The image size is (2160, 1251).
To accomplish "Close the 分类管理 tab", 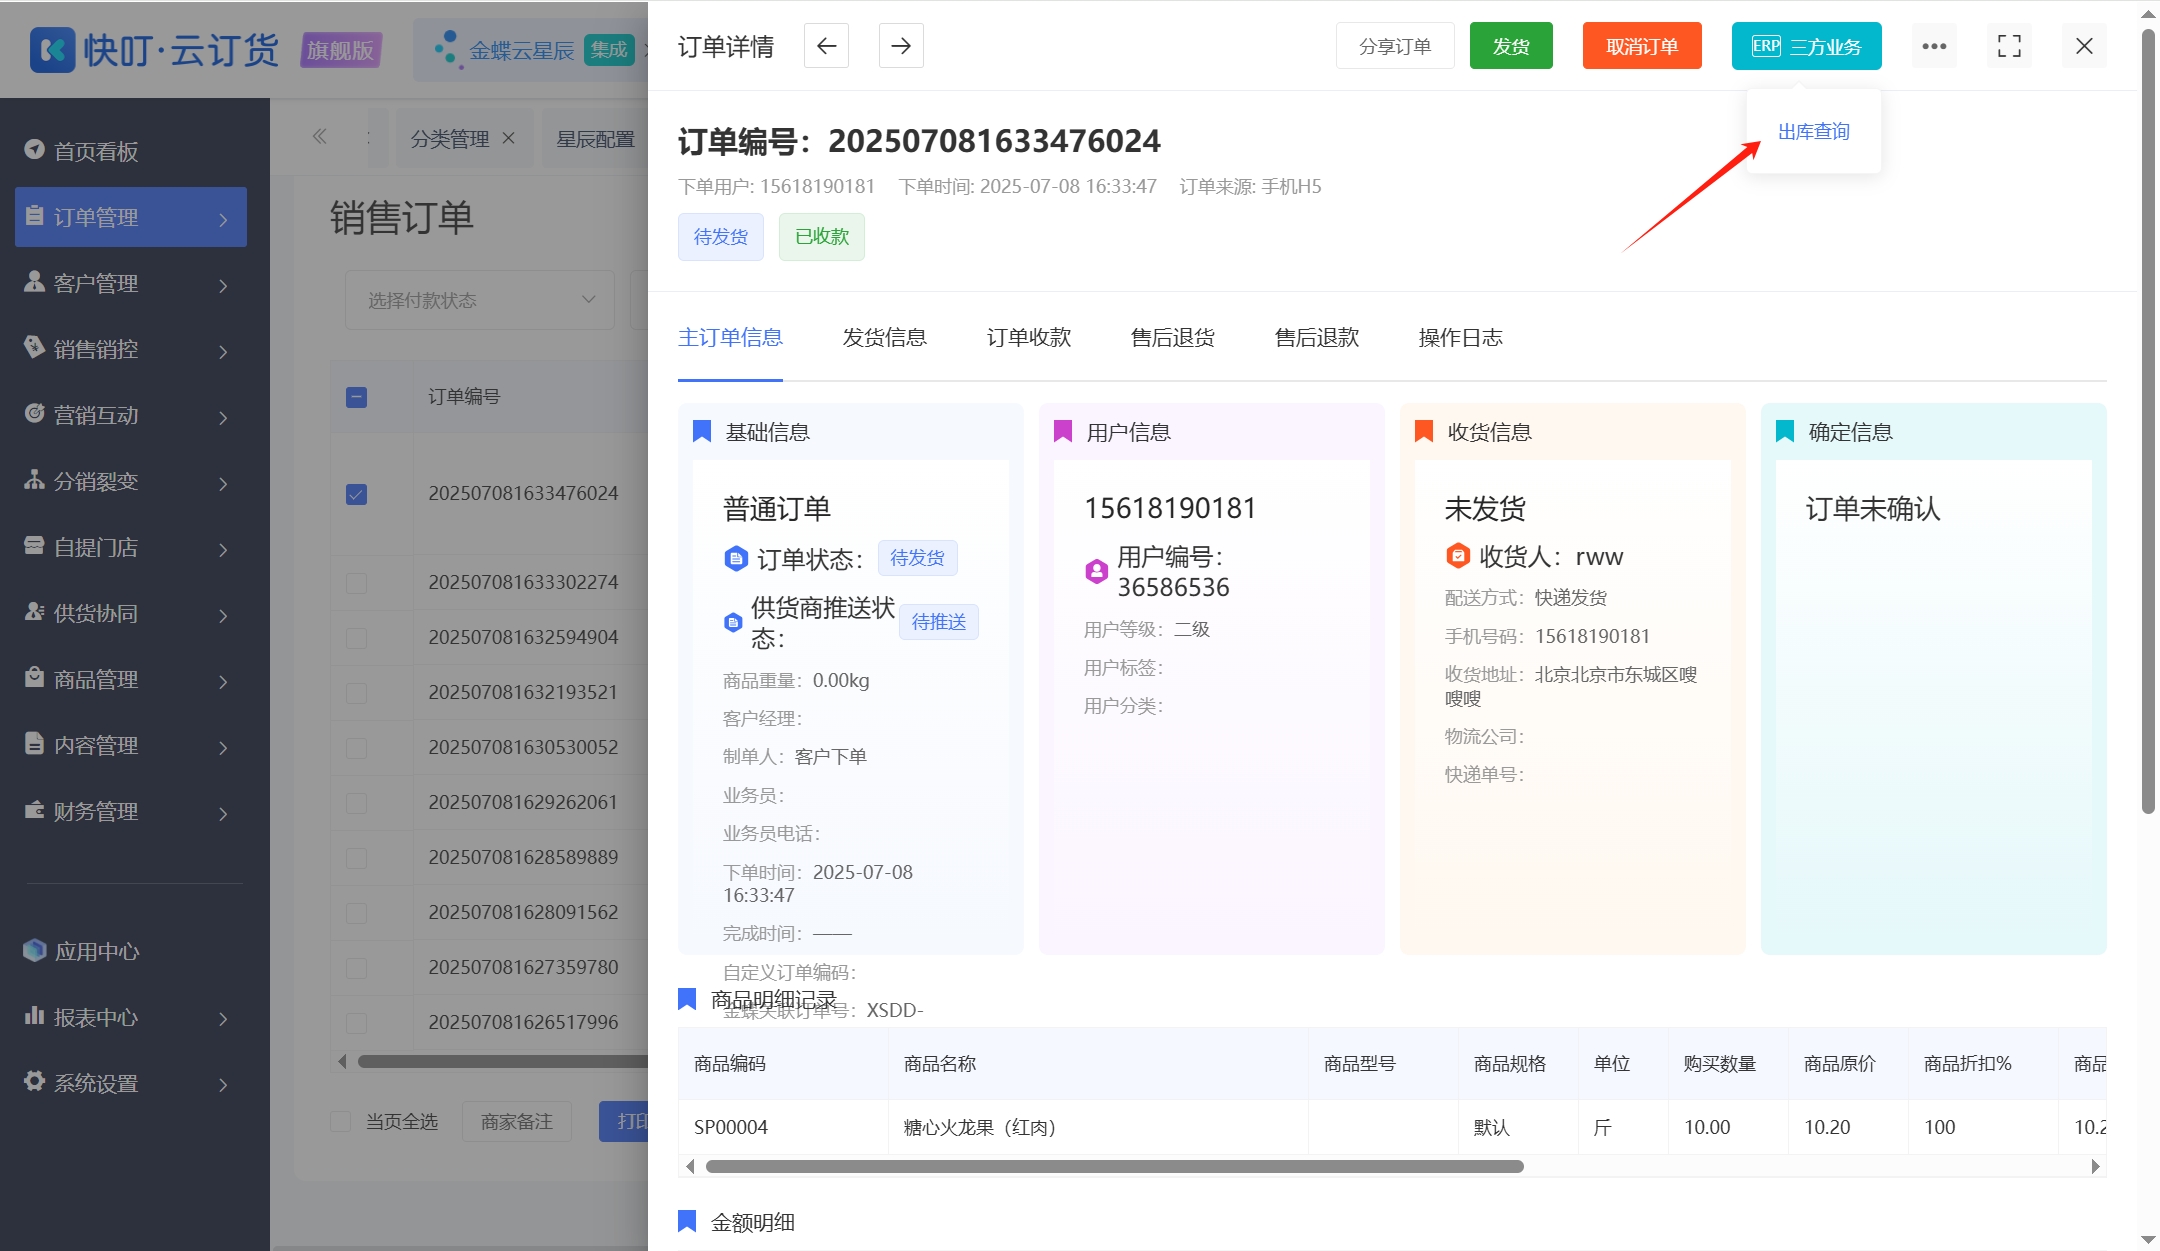I will point(509,138).
